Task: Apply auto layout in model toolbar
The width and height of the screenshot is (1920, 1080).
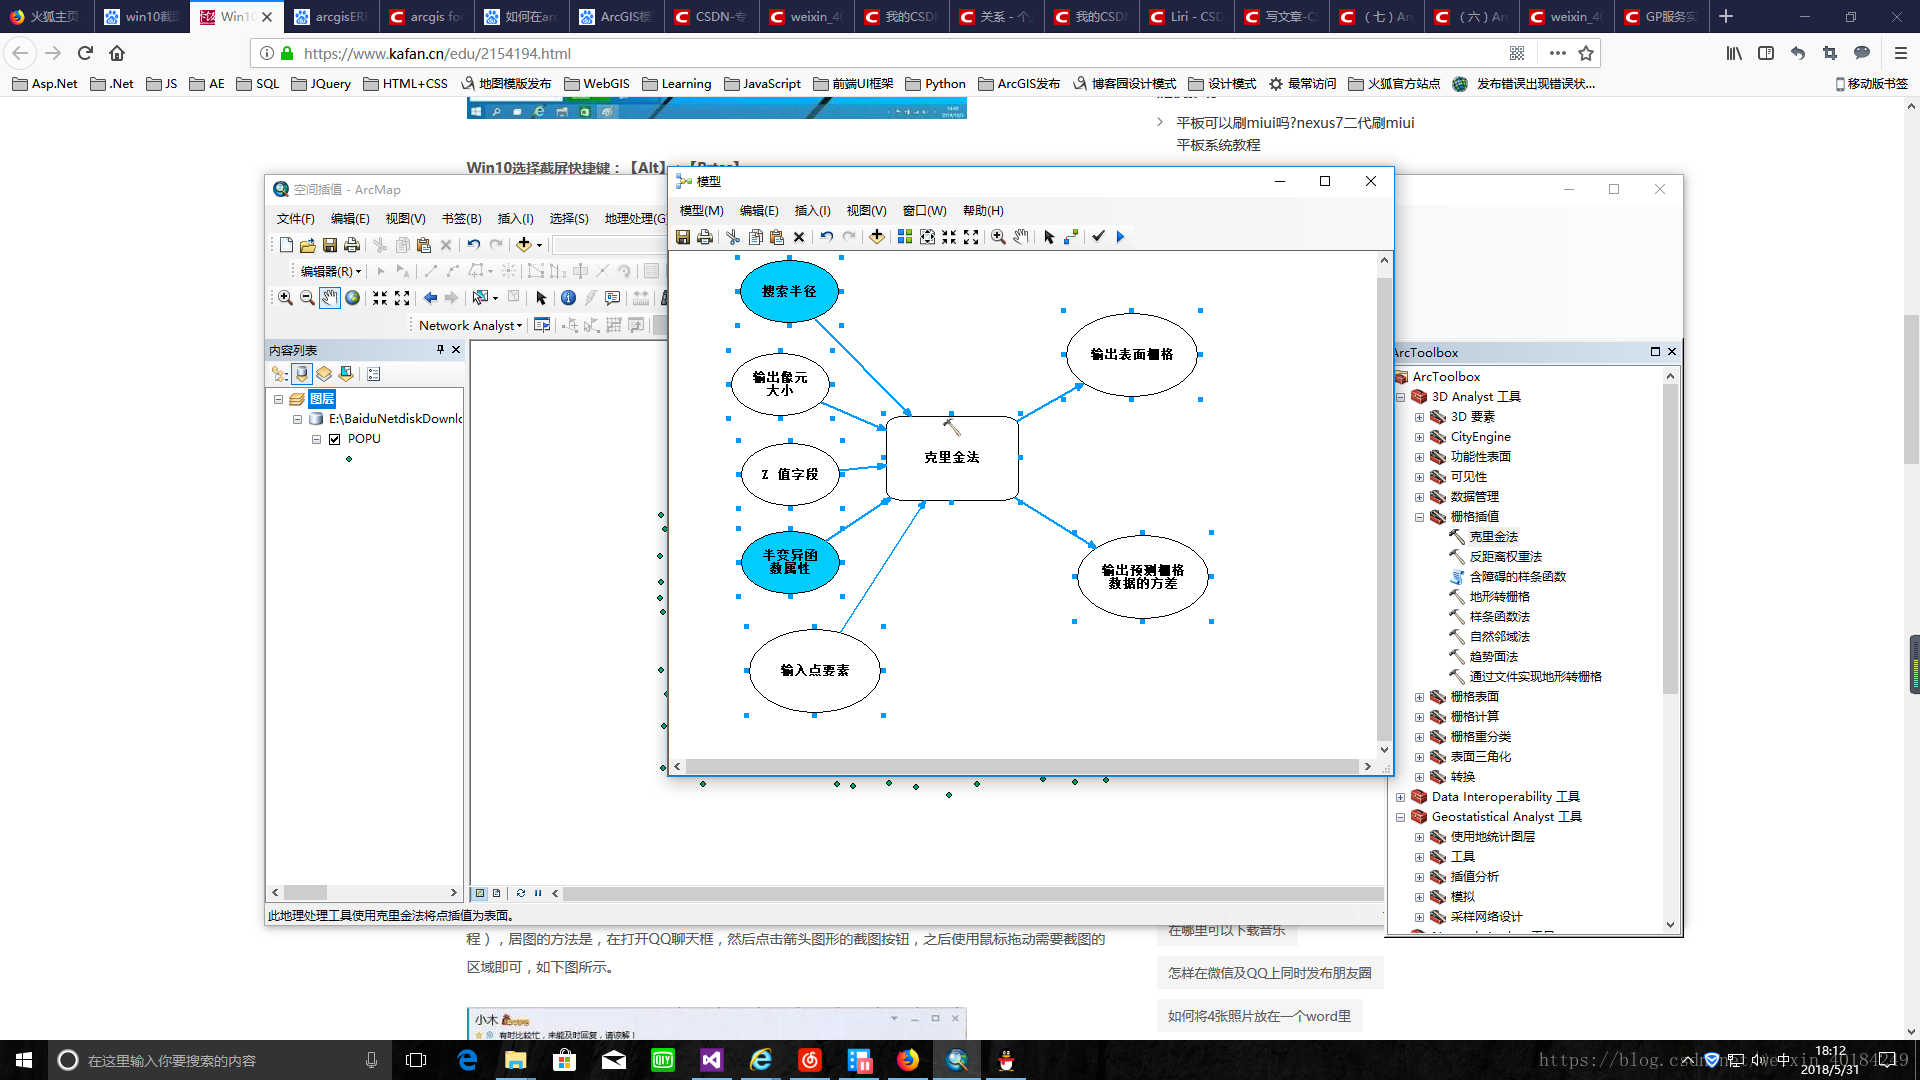Action: coord(905,237)
